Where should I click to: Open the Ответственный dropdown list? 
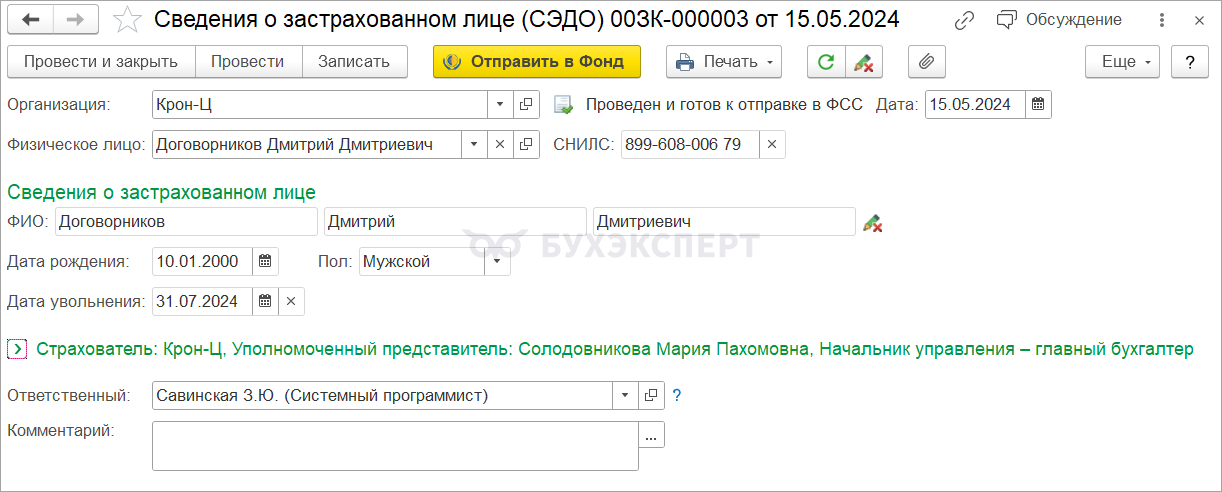625,396
